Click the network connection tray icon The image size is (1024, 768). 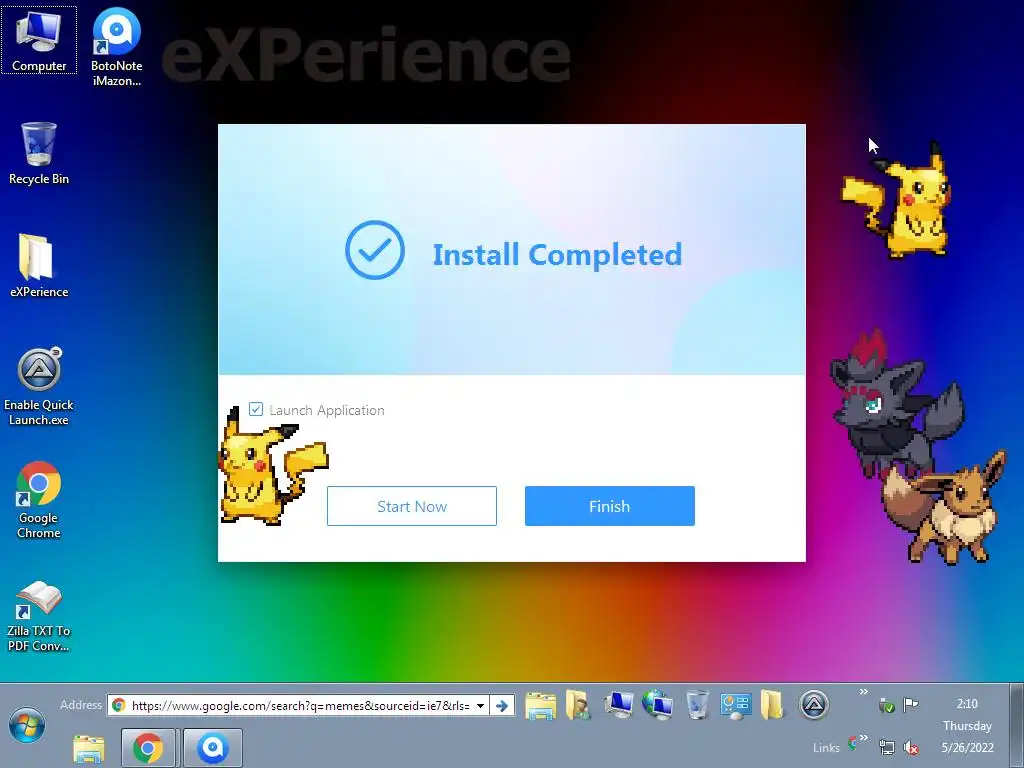(886, 747)
